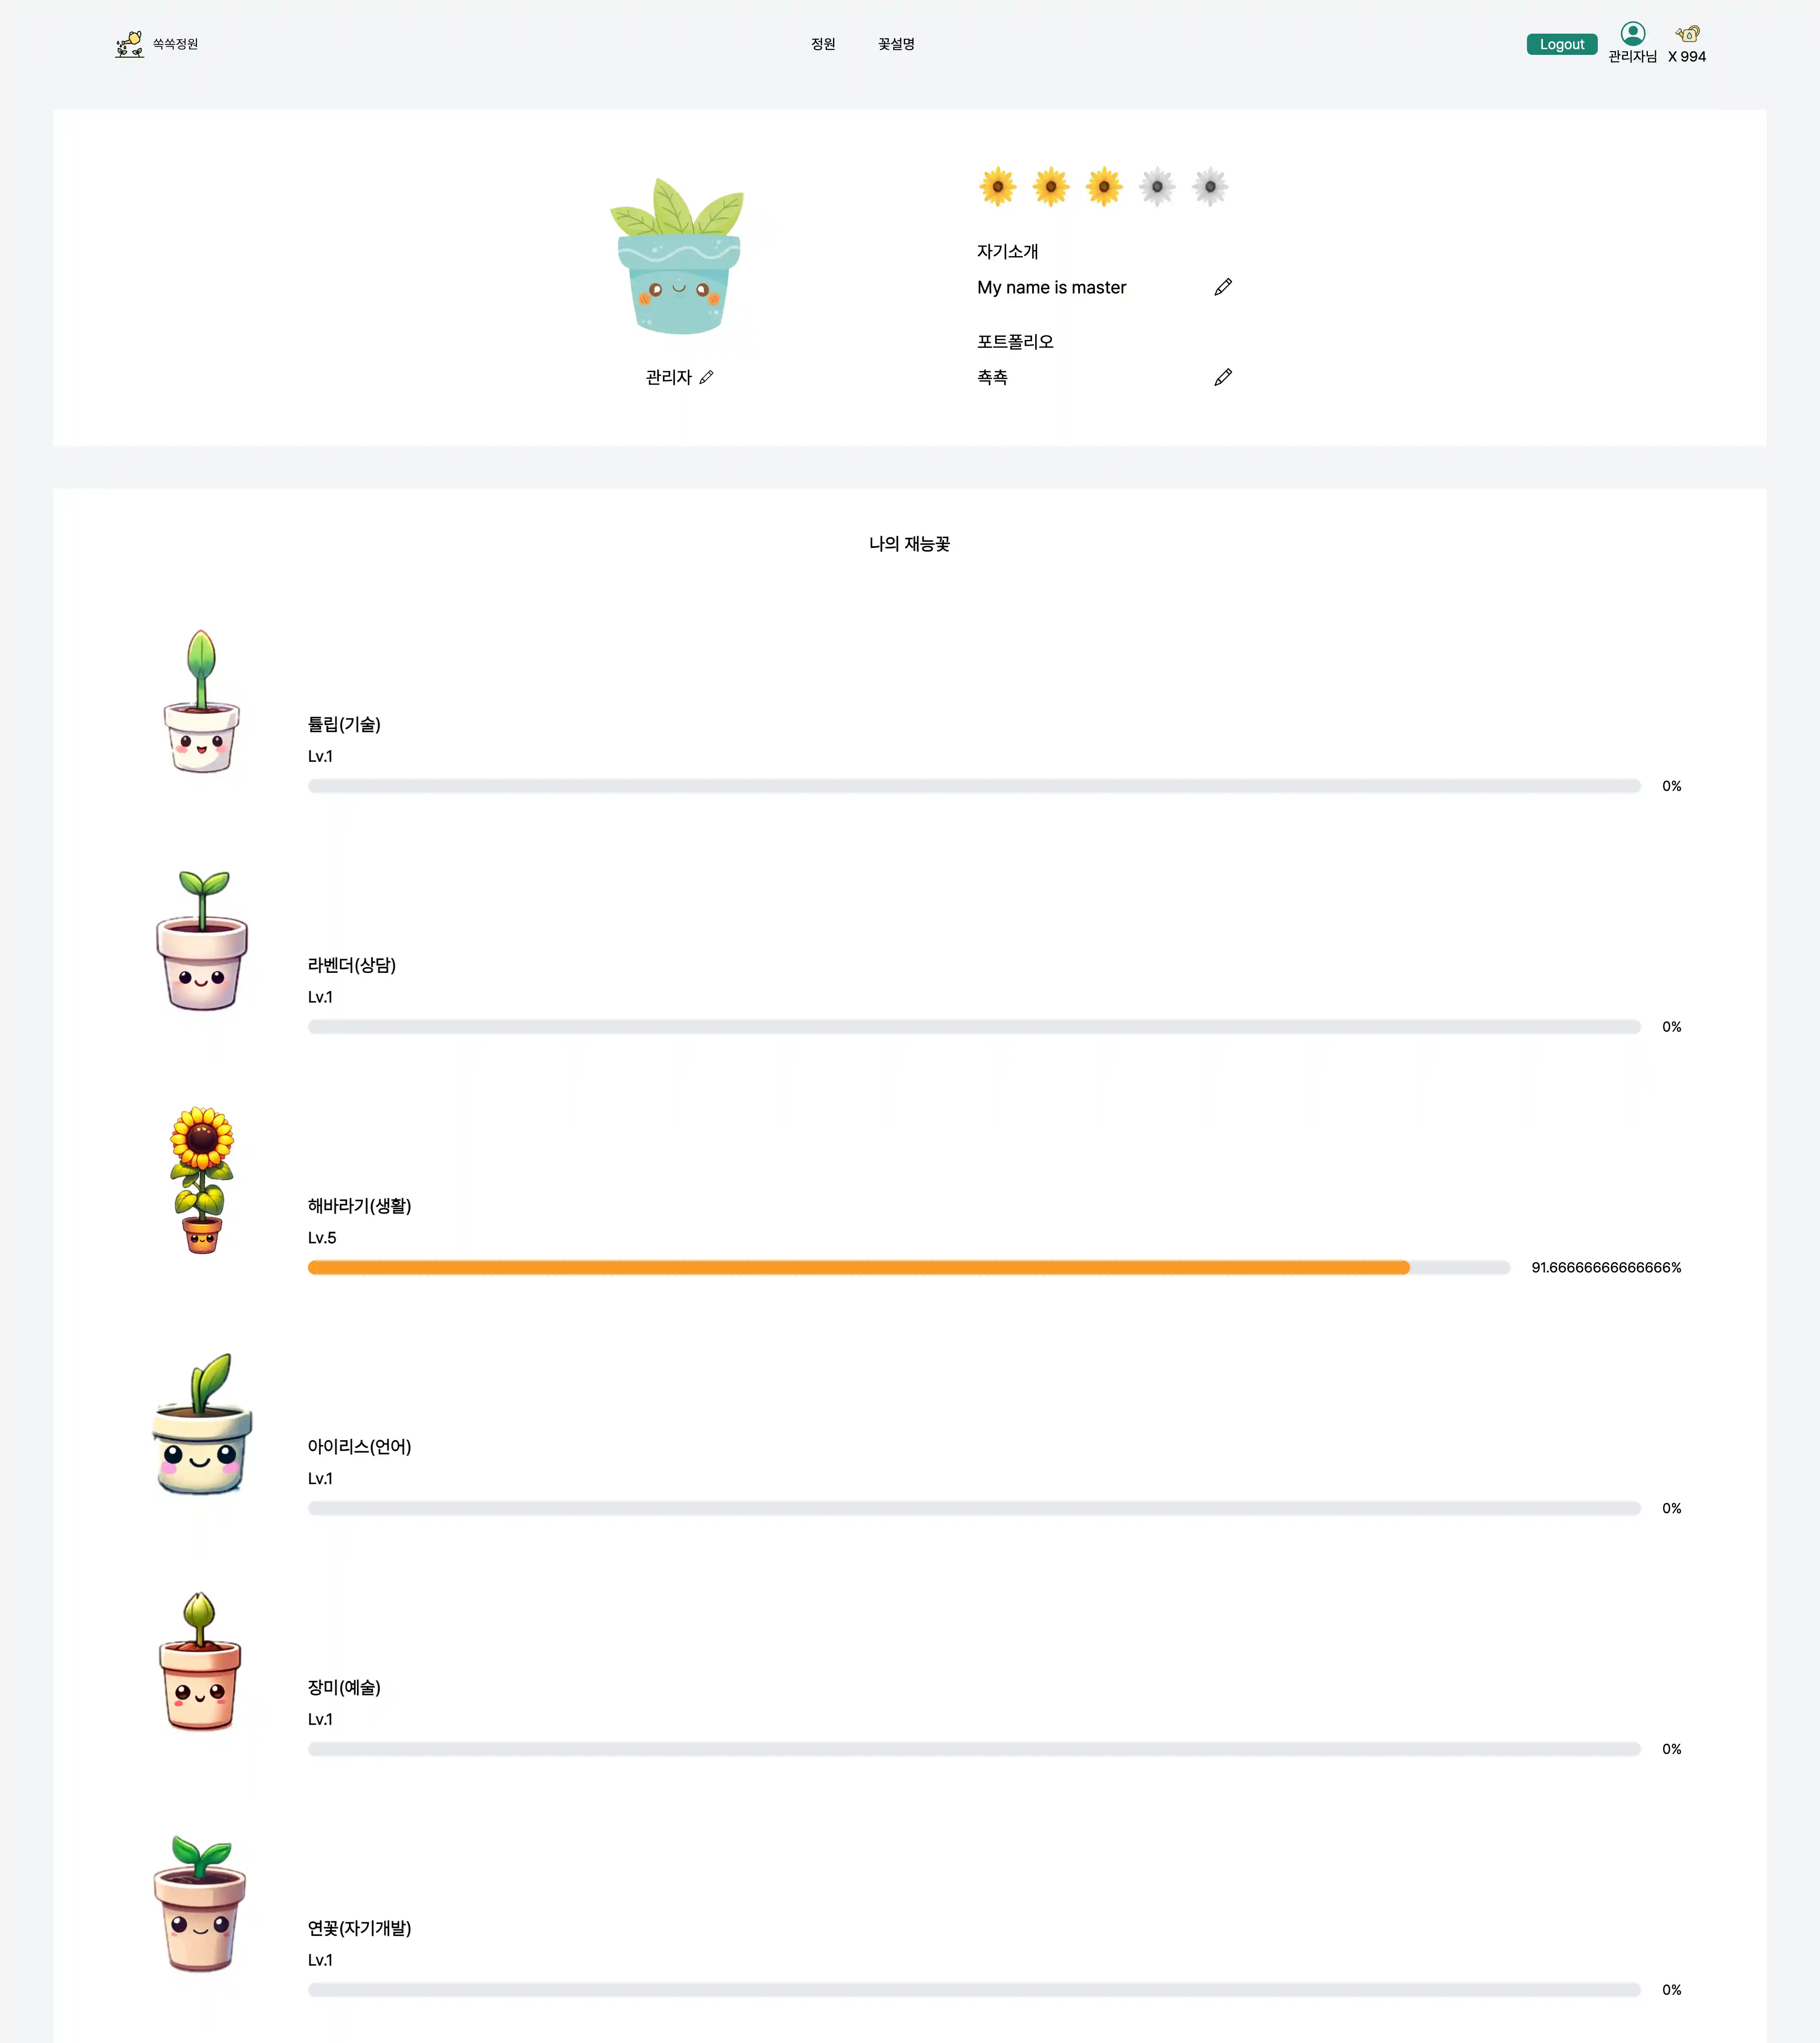
Task: Click the last gray sunflower rating icon
Action: tap(1210, 187)
